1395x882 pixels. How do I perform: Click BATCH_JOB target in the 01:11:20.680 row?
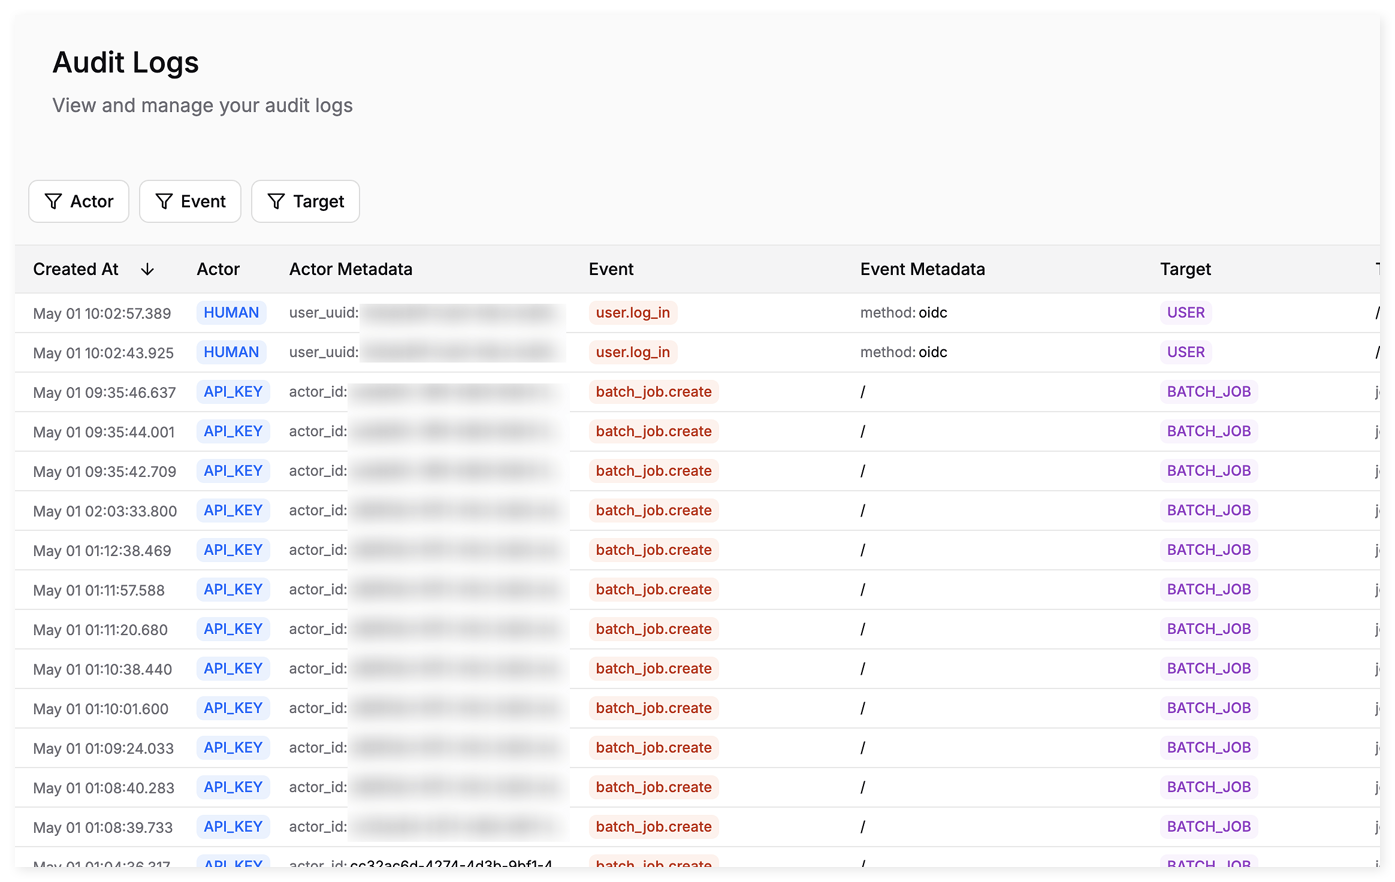point(1209,629)
